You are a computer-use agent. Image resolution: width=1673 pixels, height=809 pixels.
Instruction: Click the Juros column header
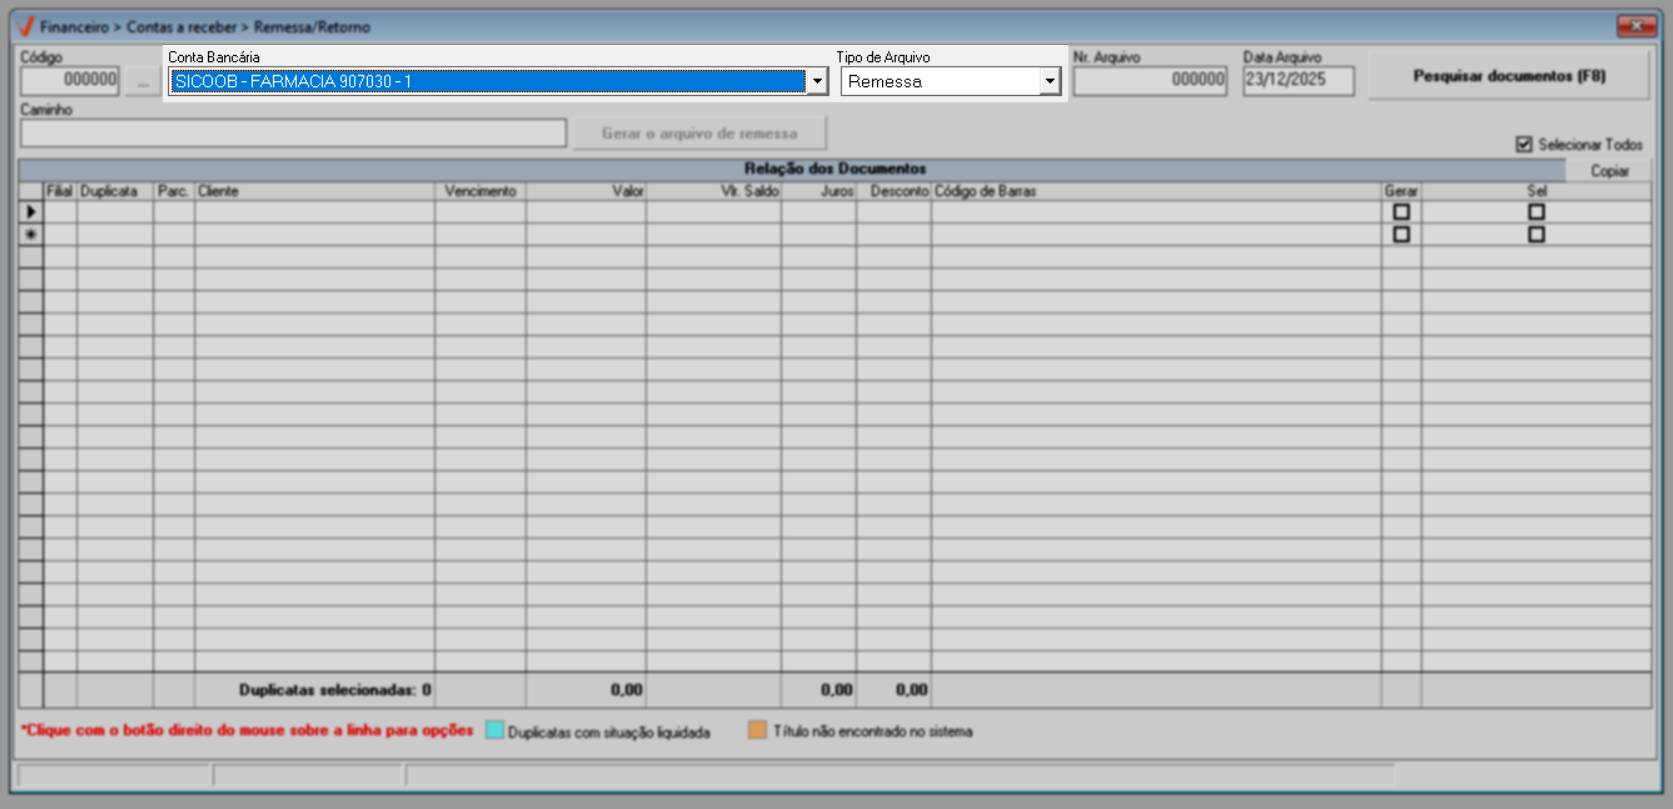(x=819, y=191)
